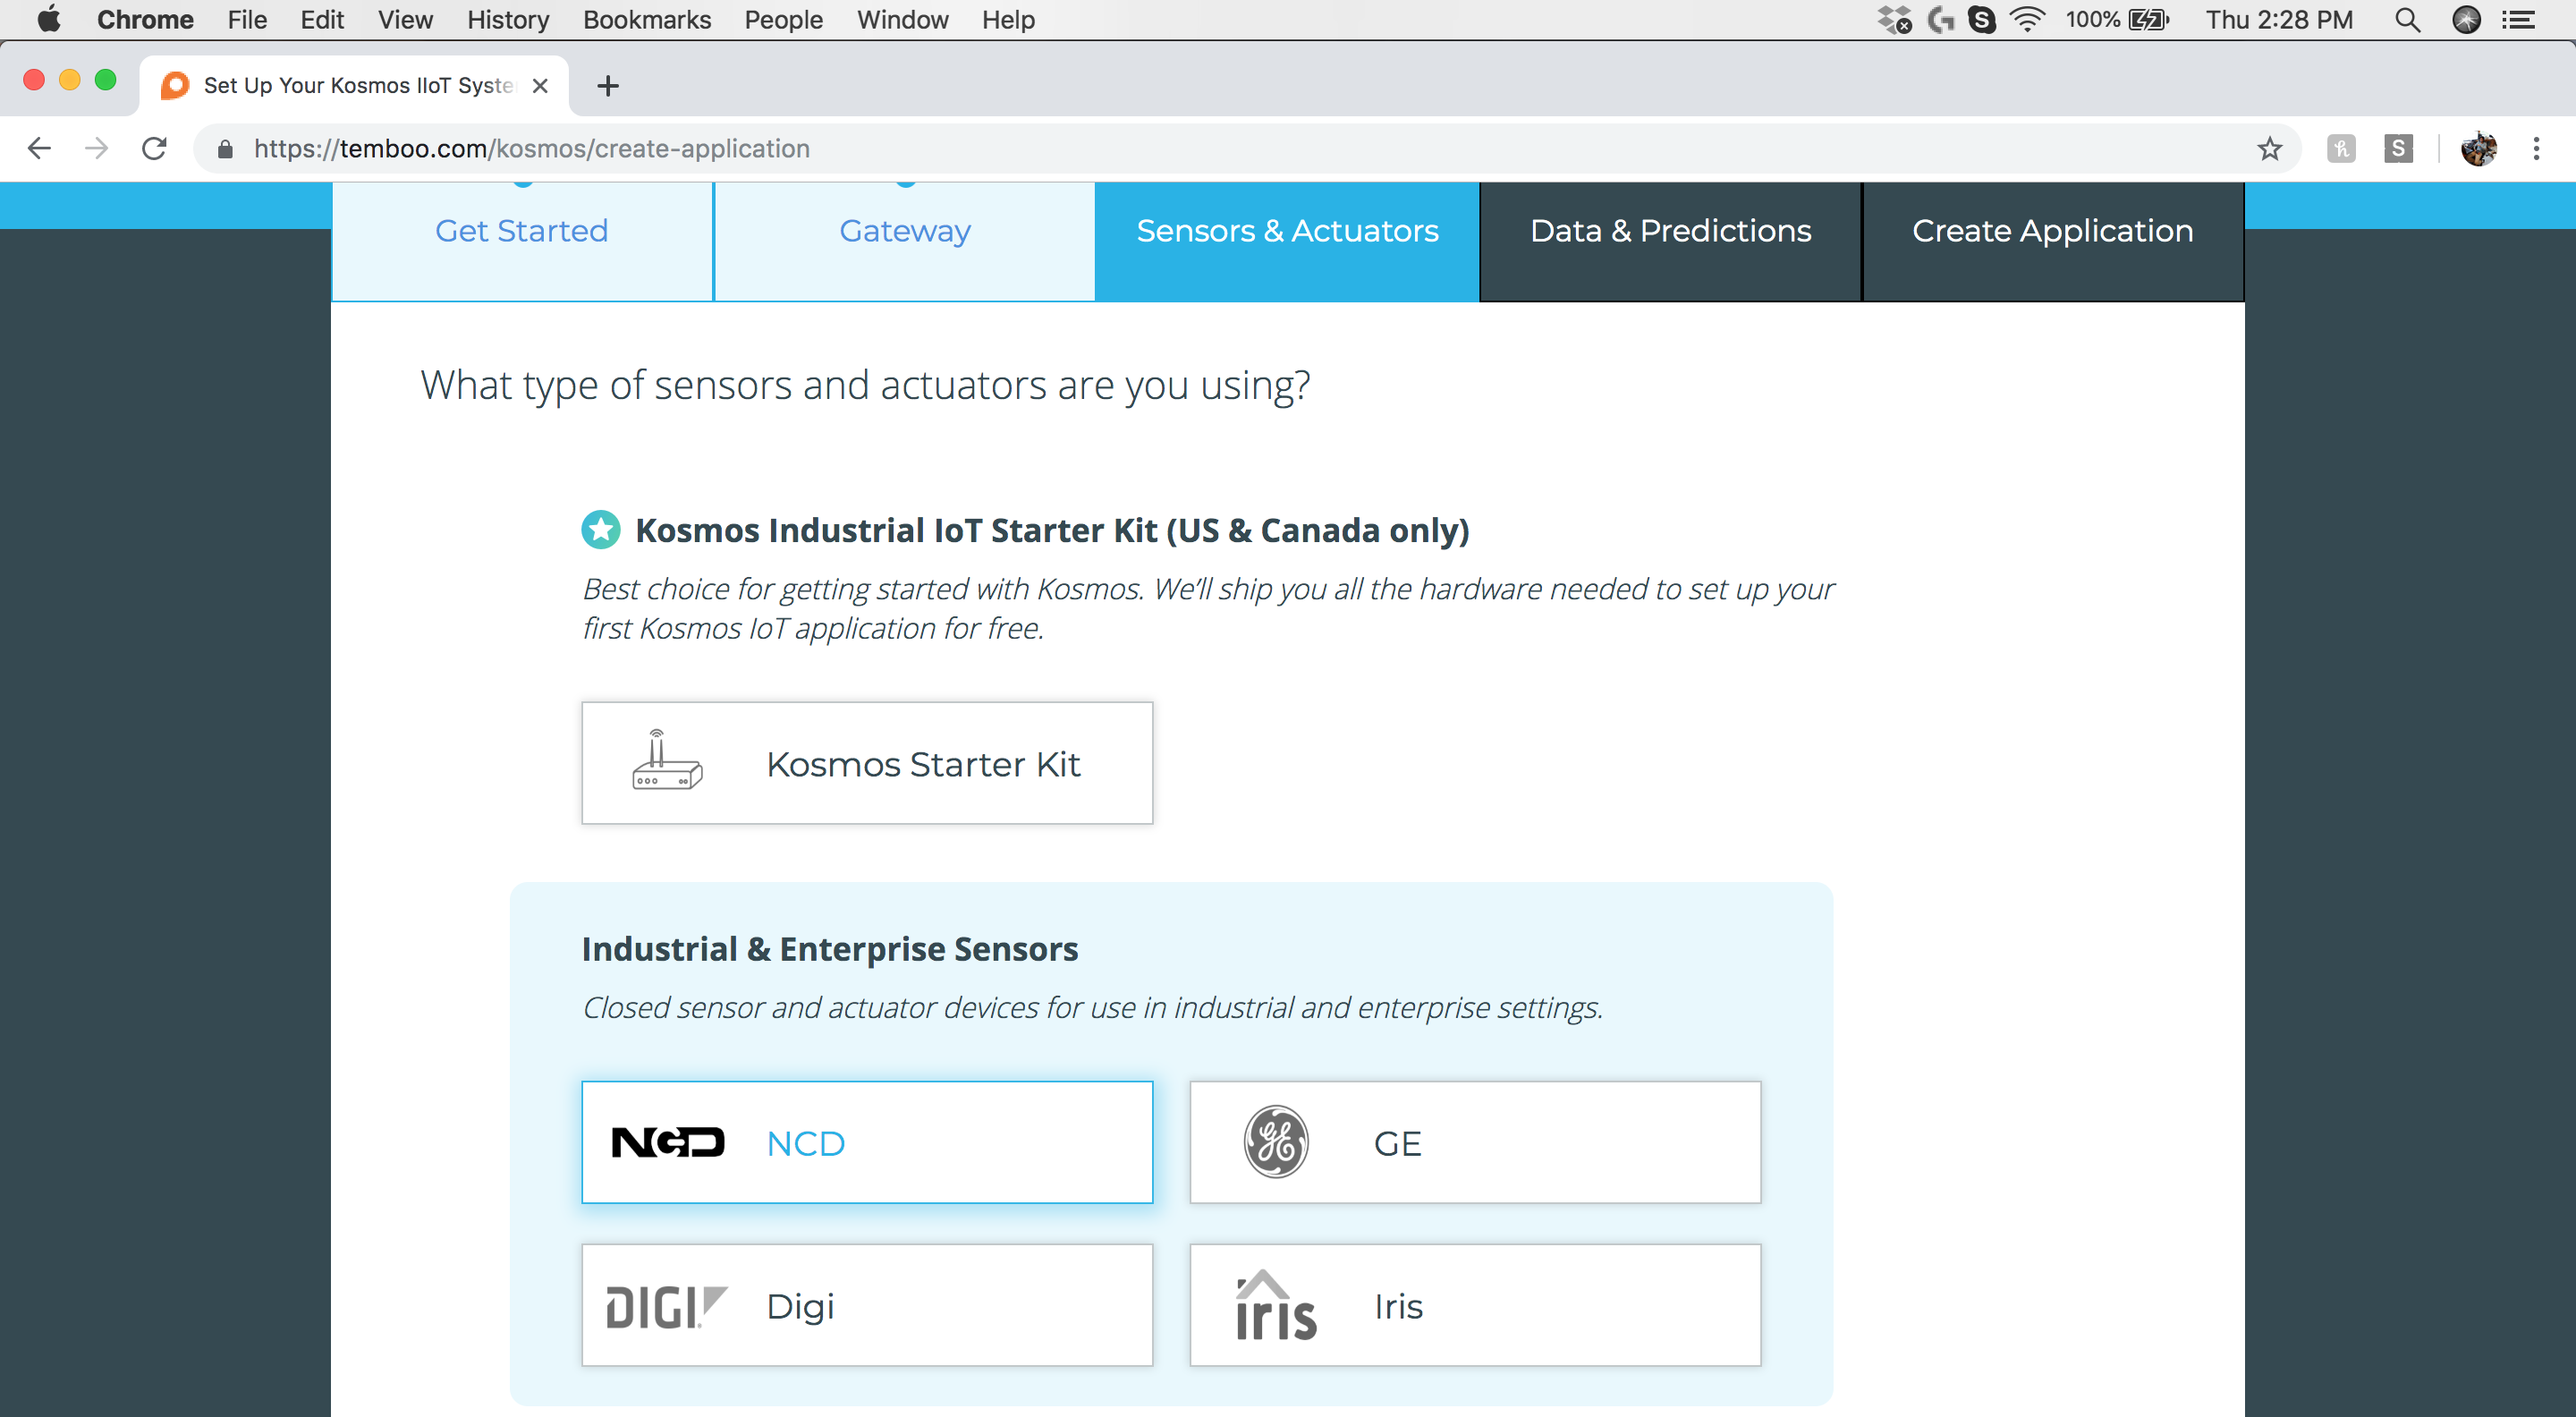This screenshot has width=2576, height=1417.
Task: Open the Notification Center list icon
Action: point(2518,19)
